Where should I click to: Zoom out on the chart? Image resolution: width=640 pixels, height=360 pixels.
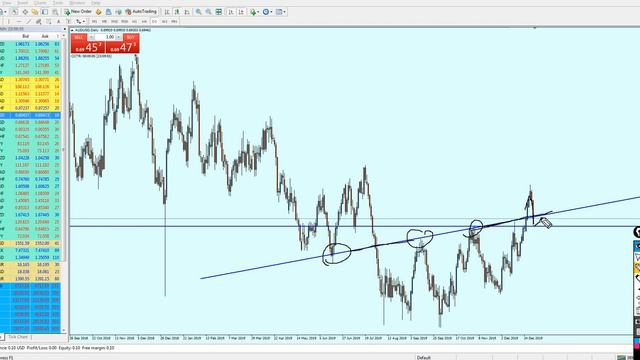pos(208,12)
